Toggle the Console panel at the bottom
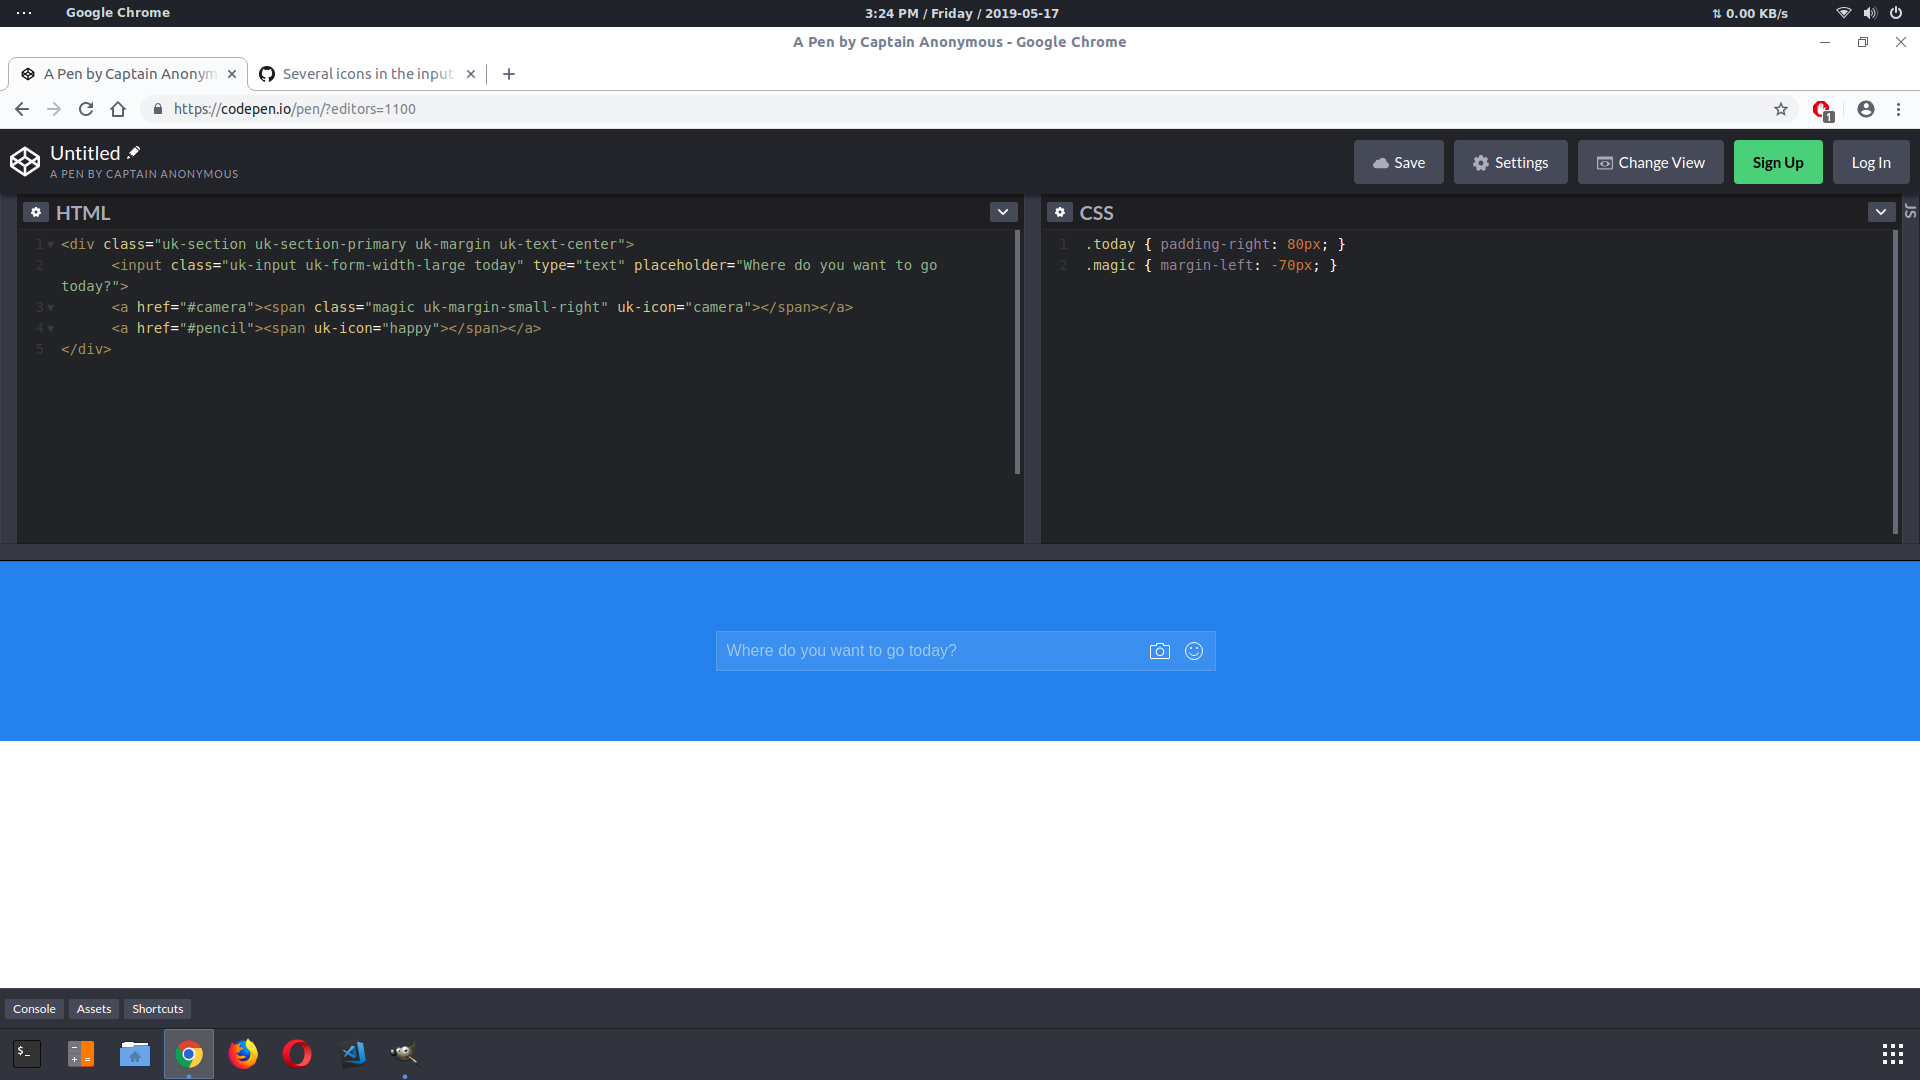Image resolution: width=1920 pixels, height=1080 pixels. point(34,1008)
